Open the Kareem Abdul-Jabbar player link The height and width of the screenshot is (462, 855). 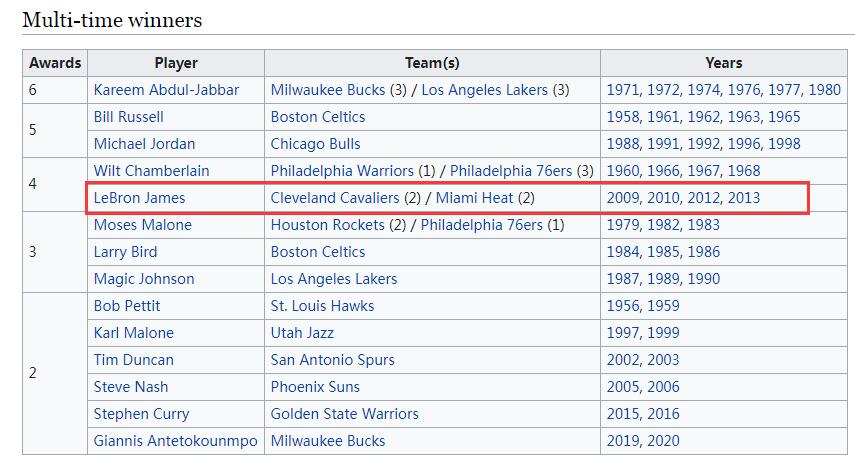[166, 90]
